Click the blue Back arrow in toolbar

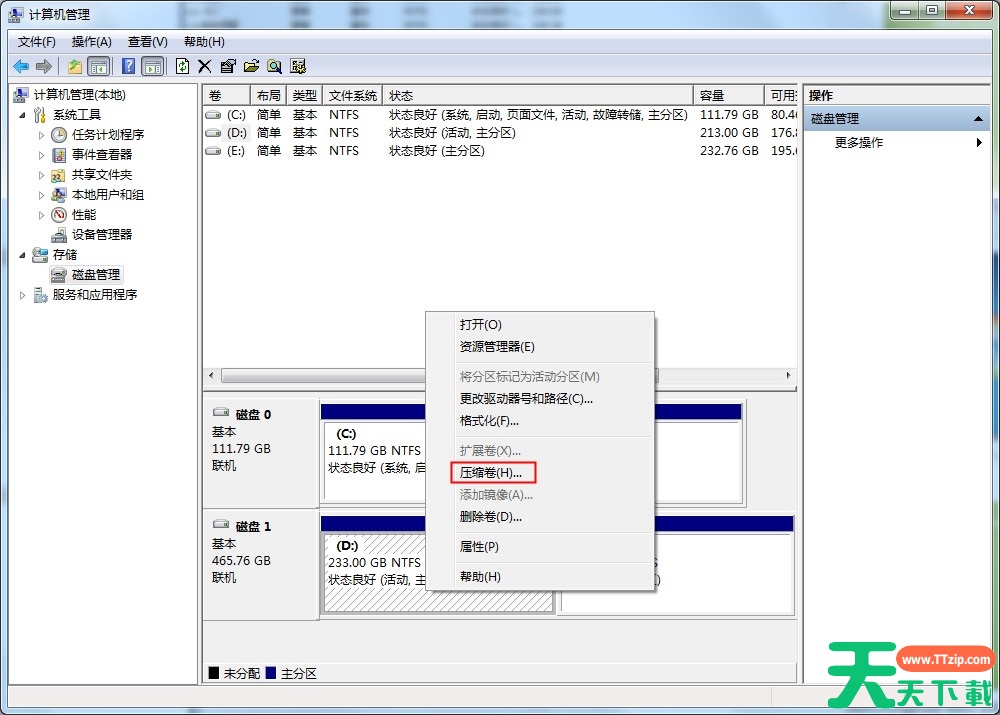coord(21,66)
